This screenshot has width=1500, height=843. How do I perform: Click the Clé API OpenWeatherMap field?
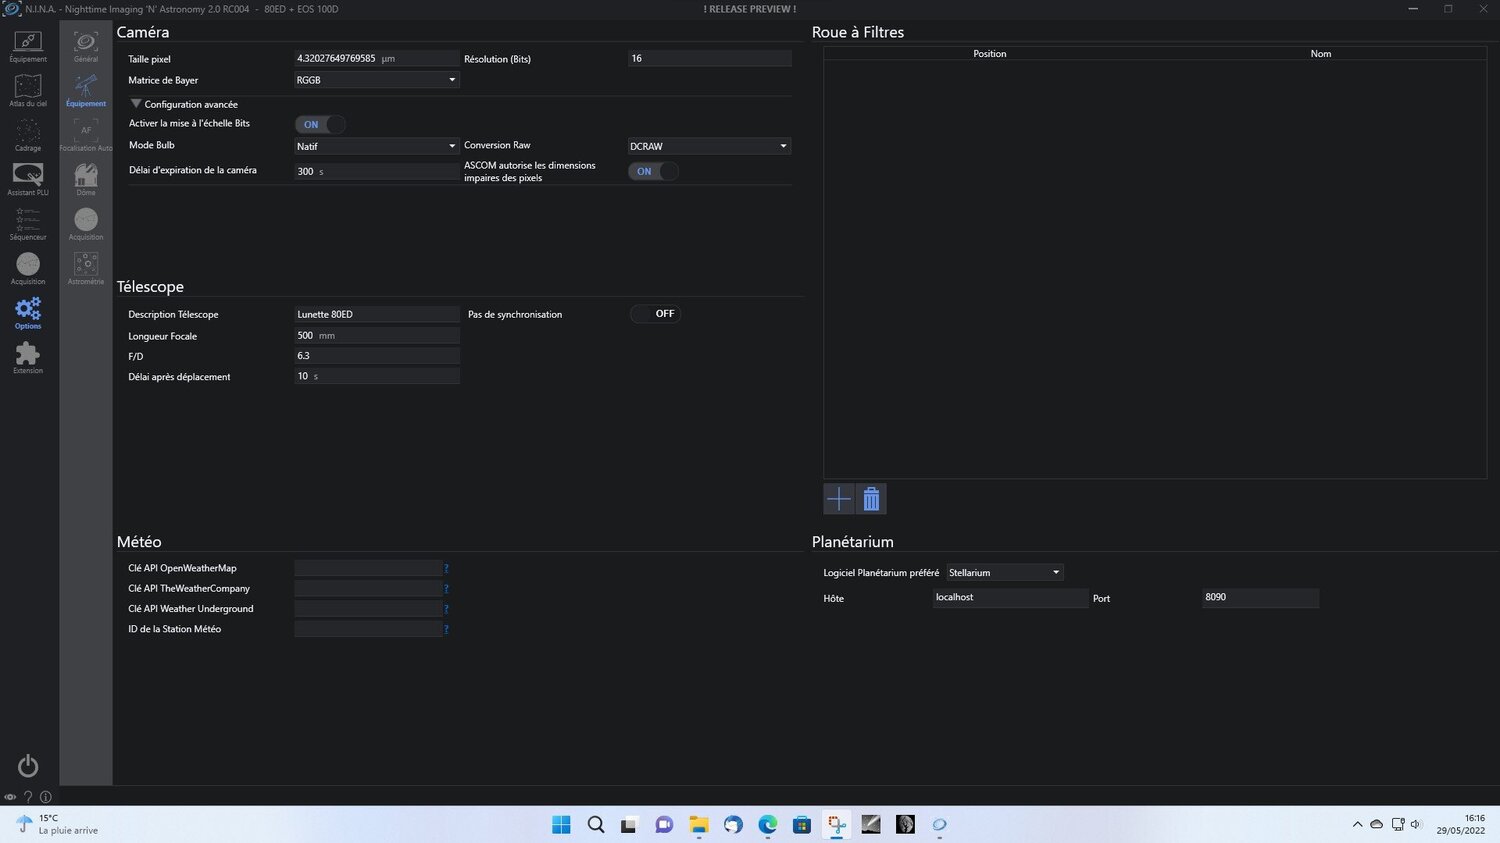pos(367,568)
